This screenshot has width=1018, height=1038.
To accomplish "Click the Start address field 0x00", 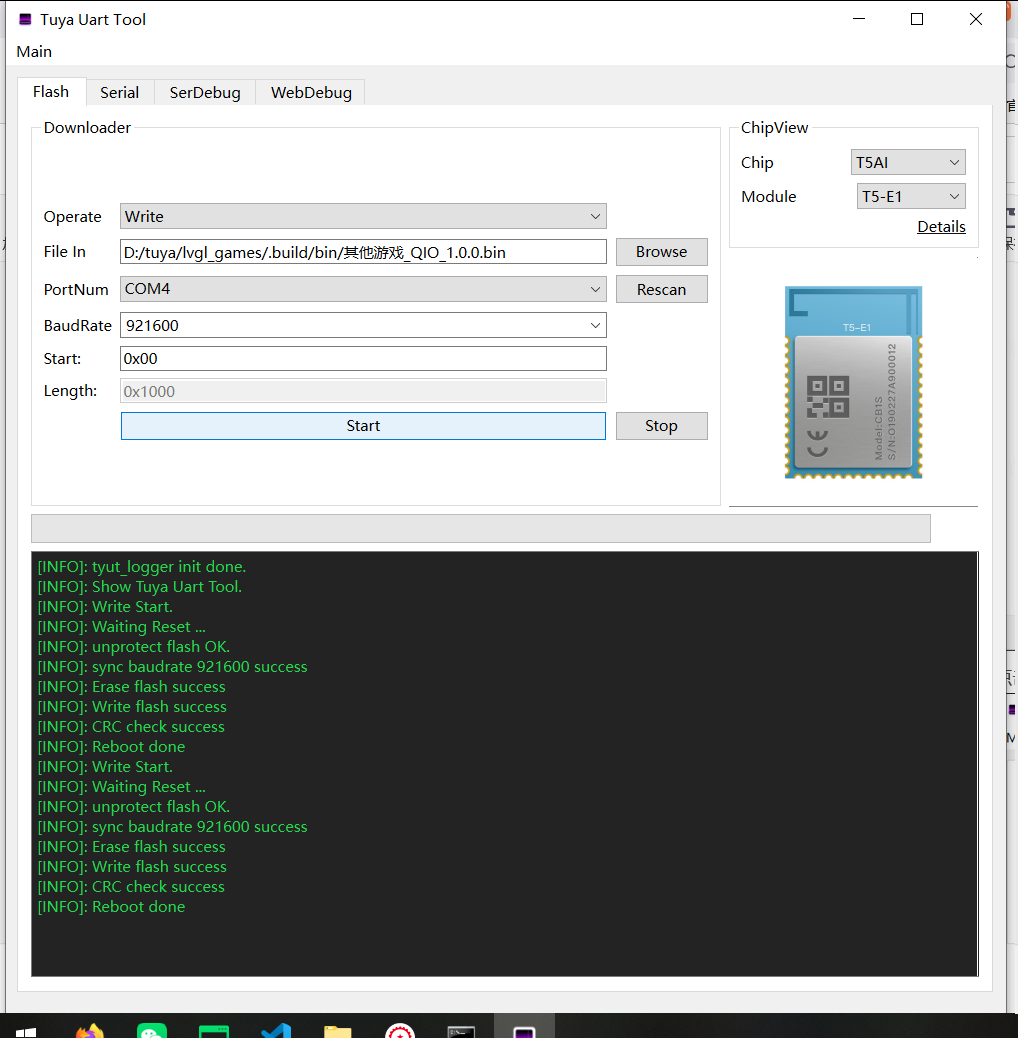I will (363, 359).
